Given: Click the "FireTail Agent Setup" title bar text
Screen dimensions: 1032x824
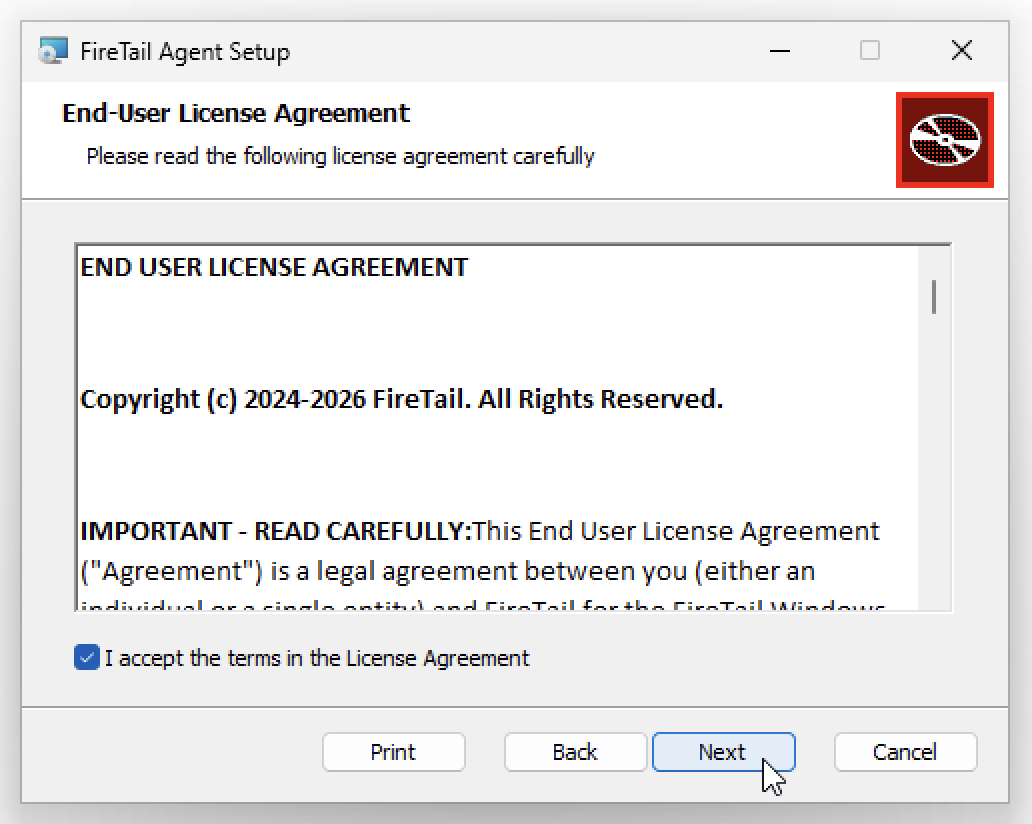Looking at the screenshot, I should 185,51.
